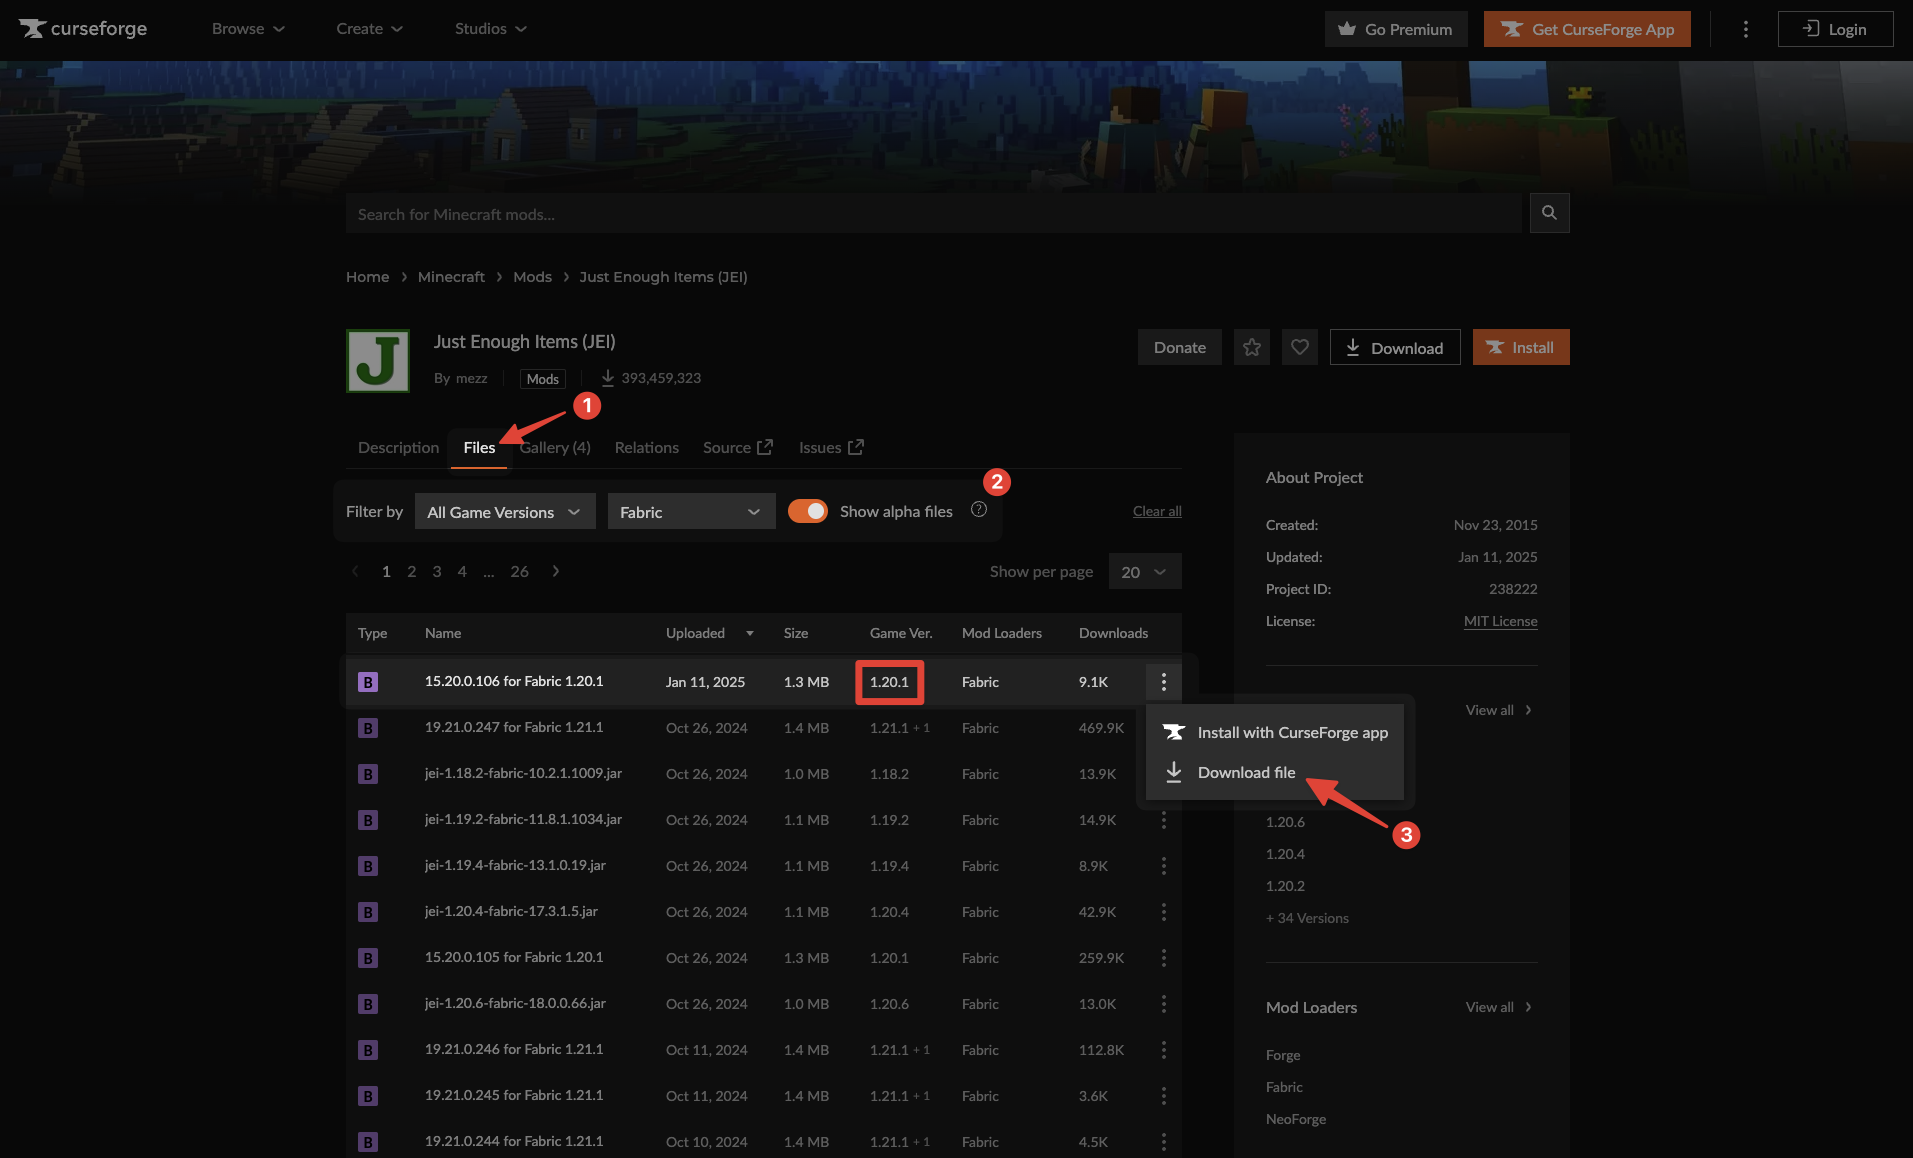Open three-dot menu for jei-1.19.4-fabric row

tap(1163, 866)
